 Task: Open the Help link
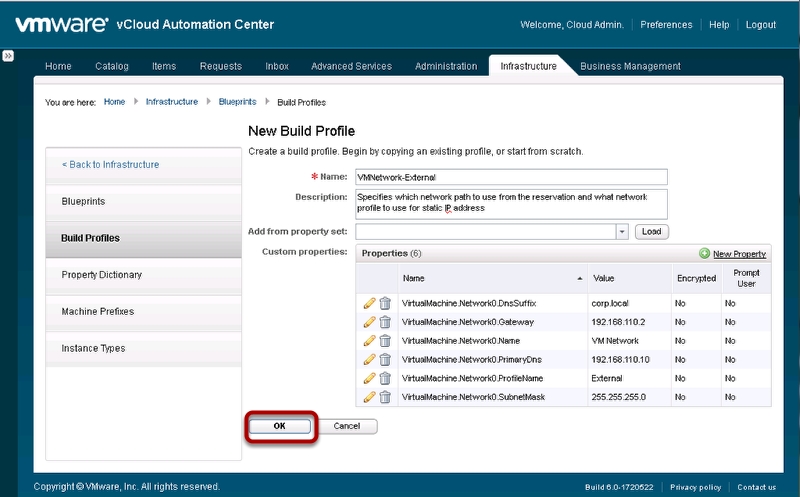(719, 24)
